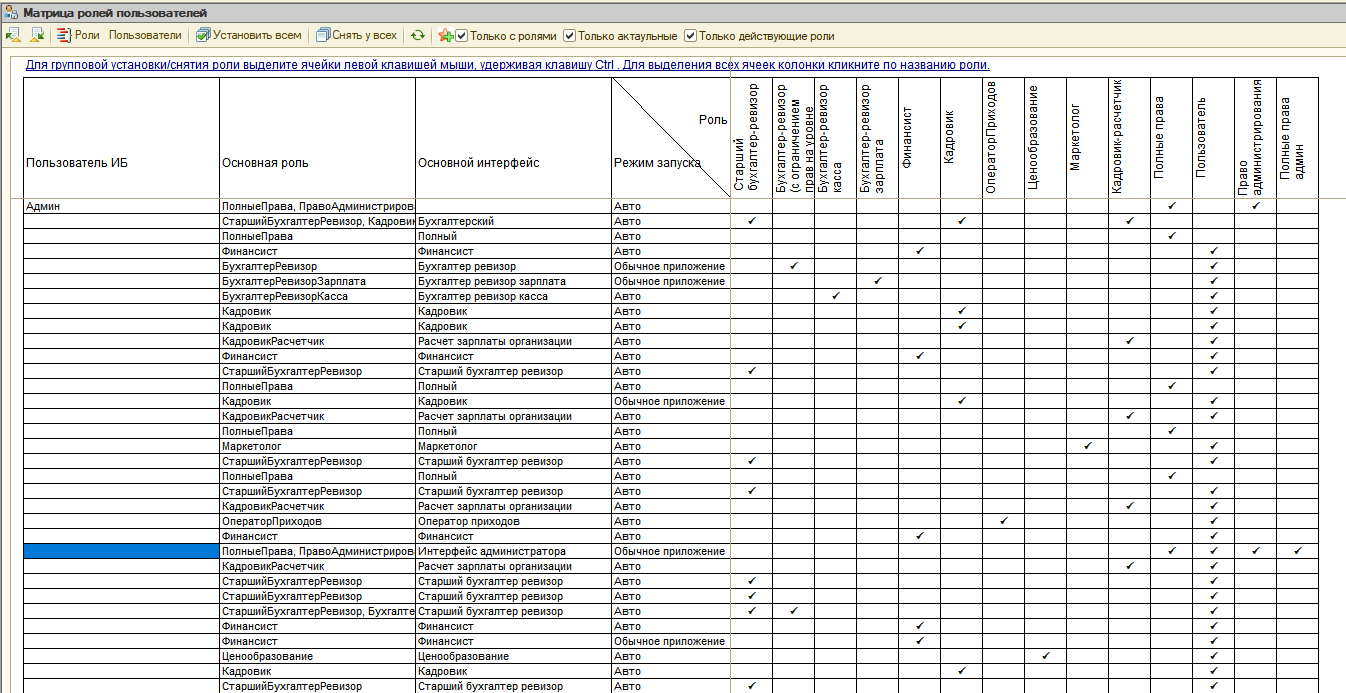This screenshot has height=693, width=1346.
Task: Uncheck ОператорПриходов in the Оператор приходов row
Action: click(x=1003, y=521)
